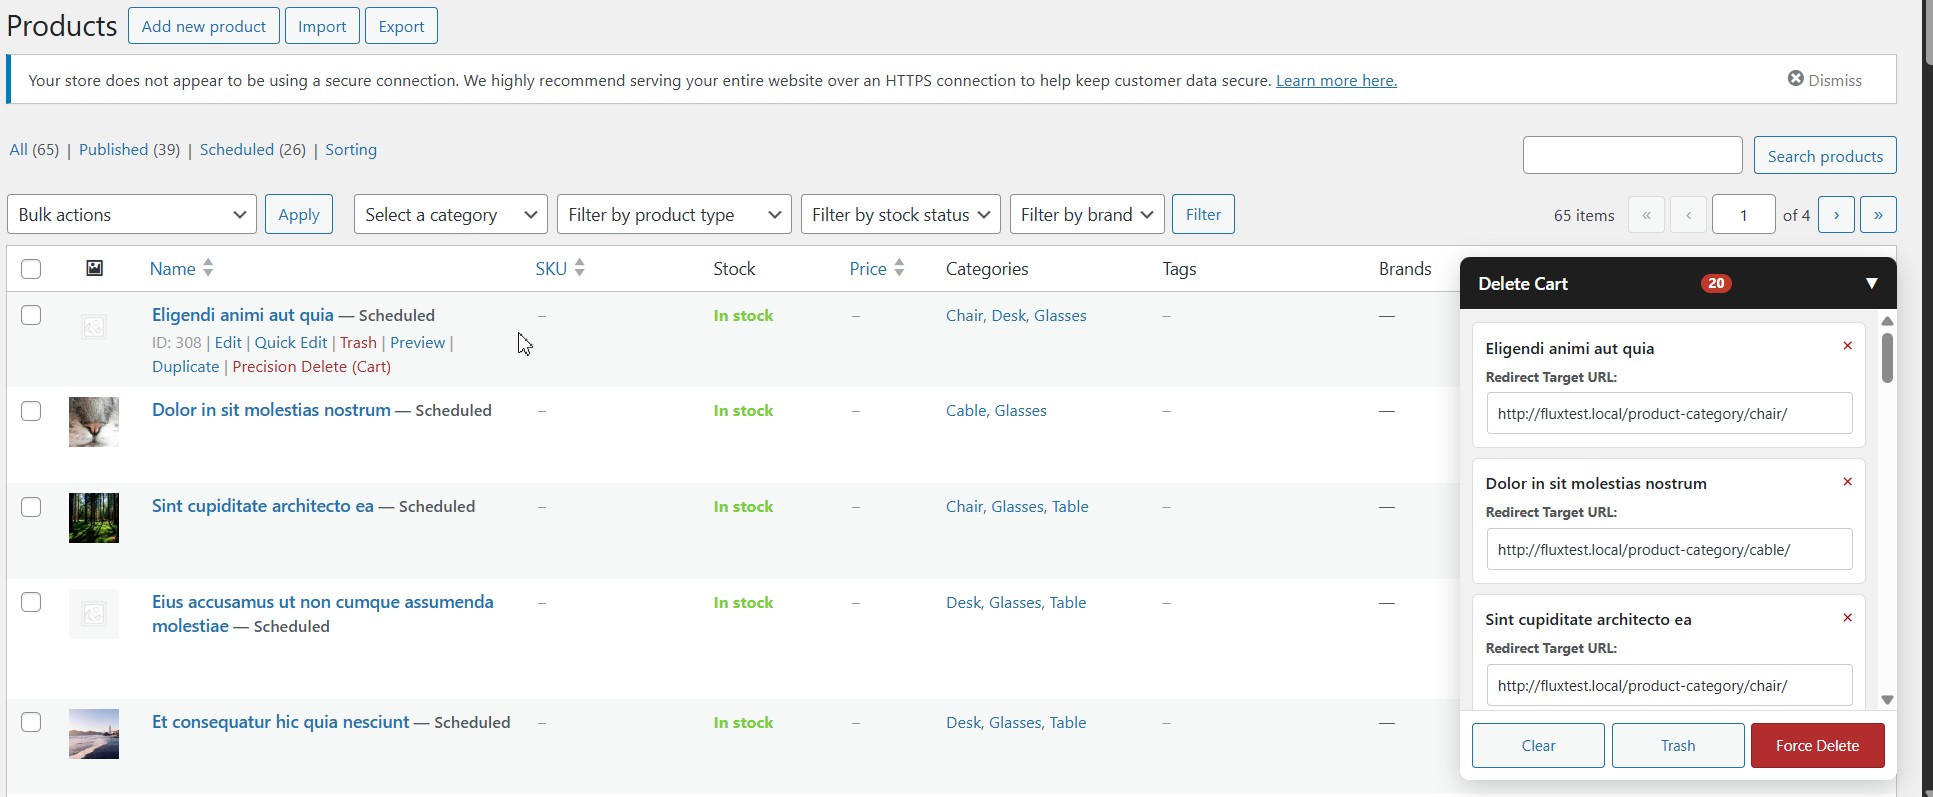Click the Name column sort arrows

[x=208, y=268]
